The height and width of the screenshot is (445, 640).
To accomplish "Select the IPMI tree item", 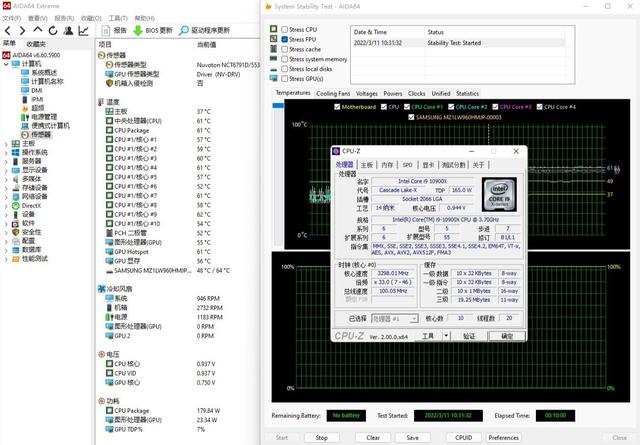I will [x=32, y=99].
